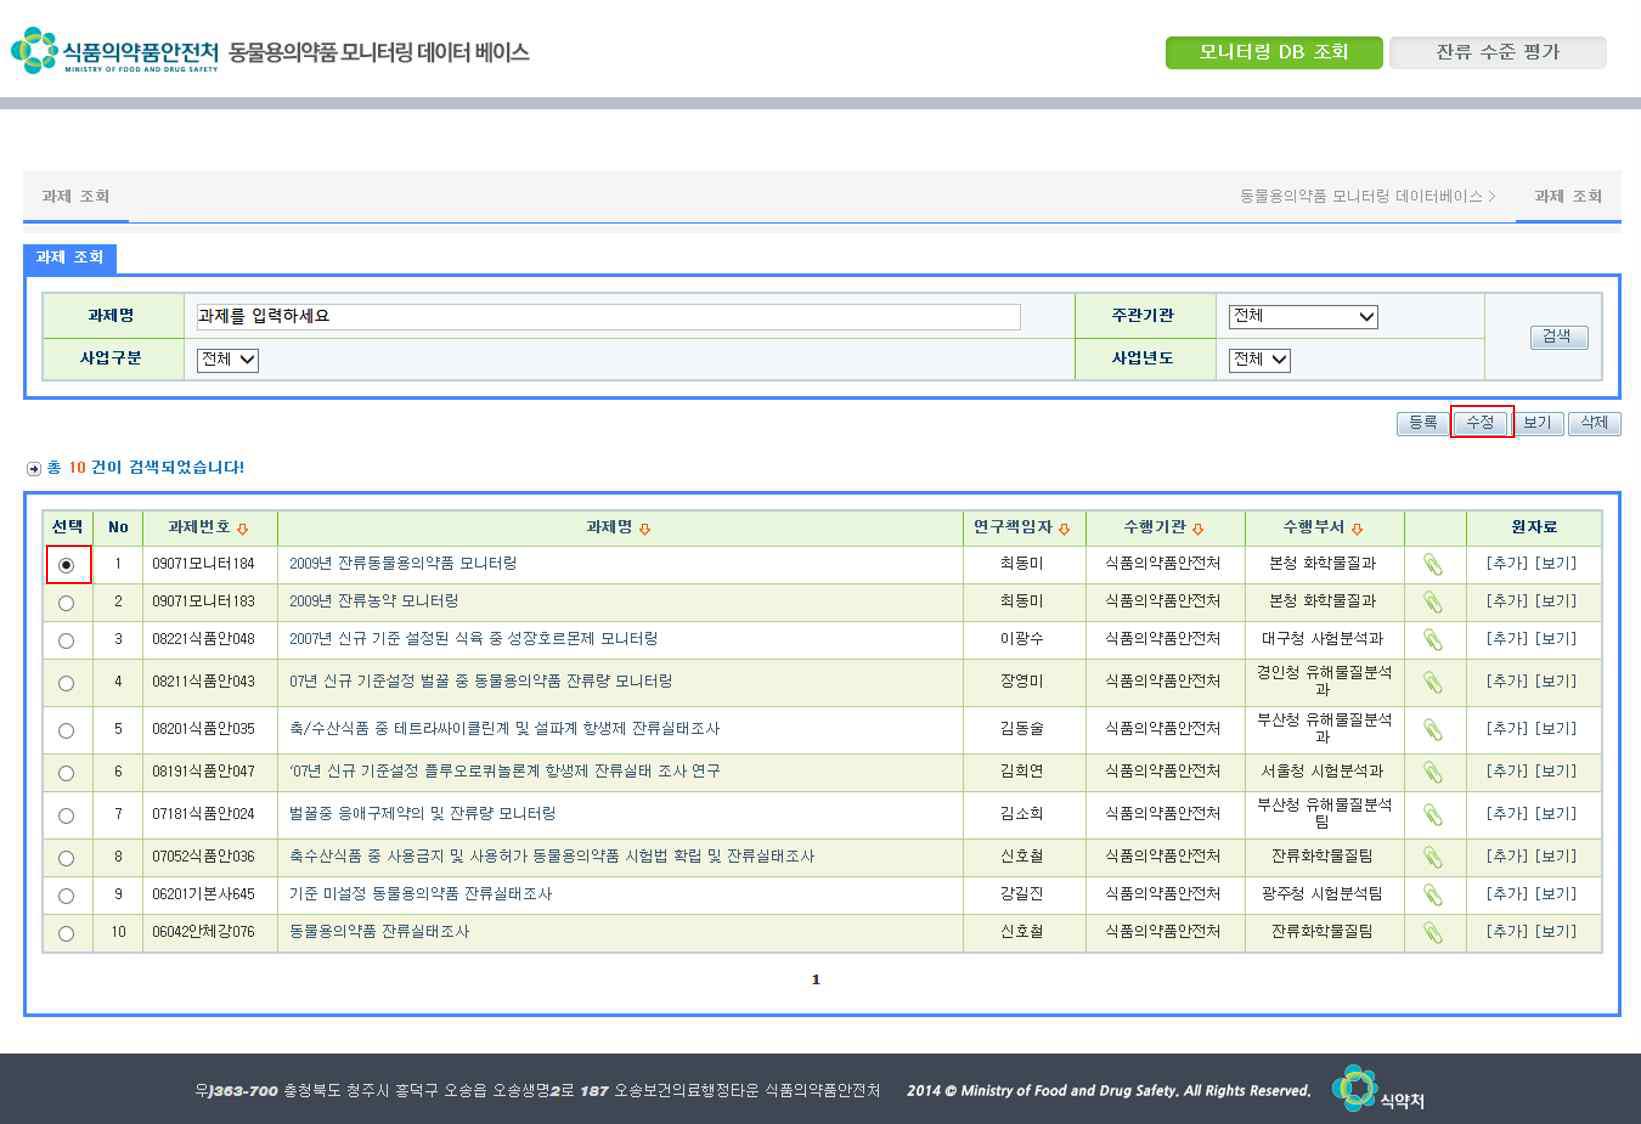Select radio button for row 4
Screen dimensions: 1641x1124
(66, 683)
